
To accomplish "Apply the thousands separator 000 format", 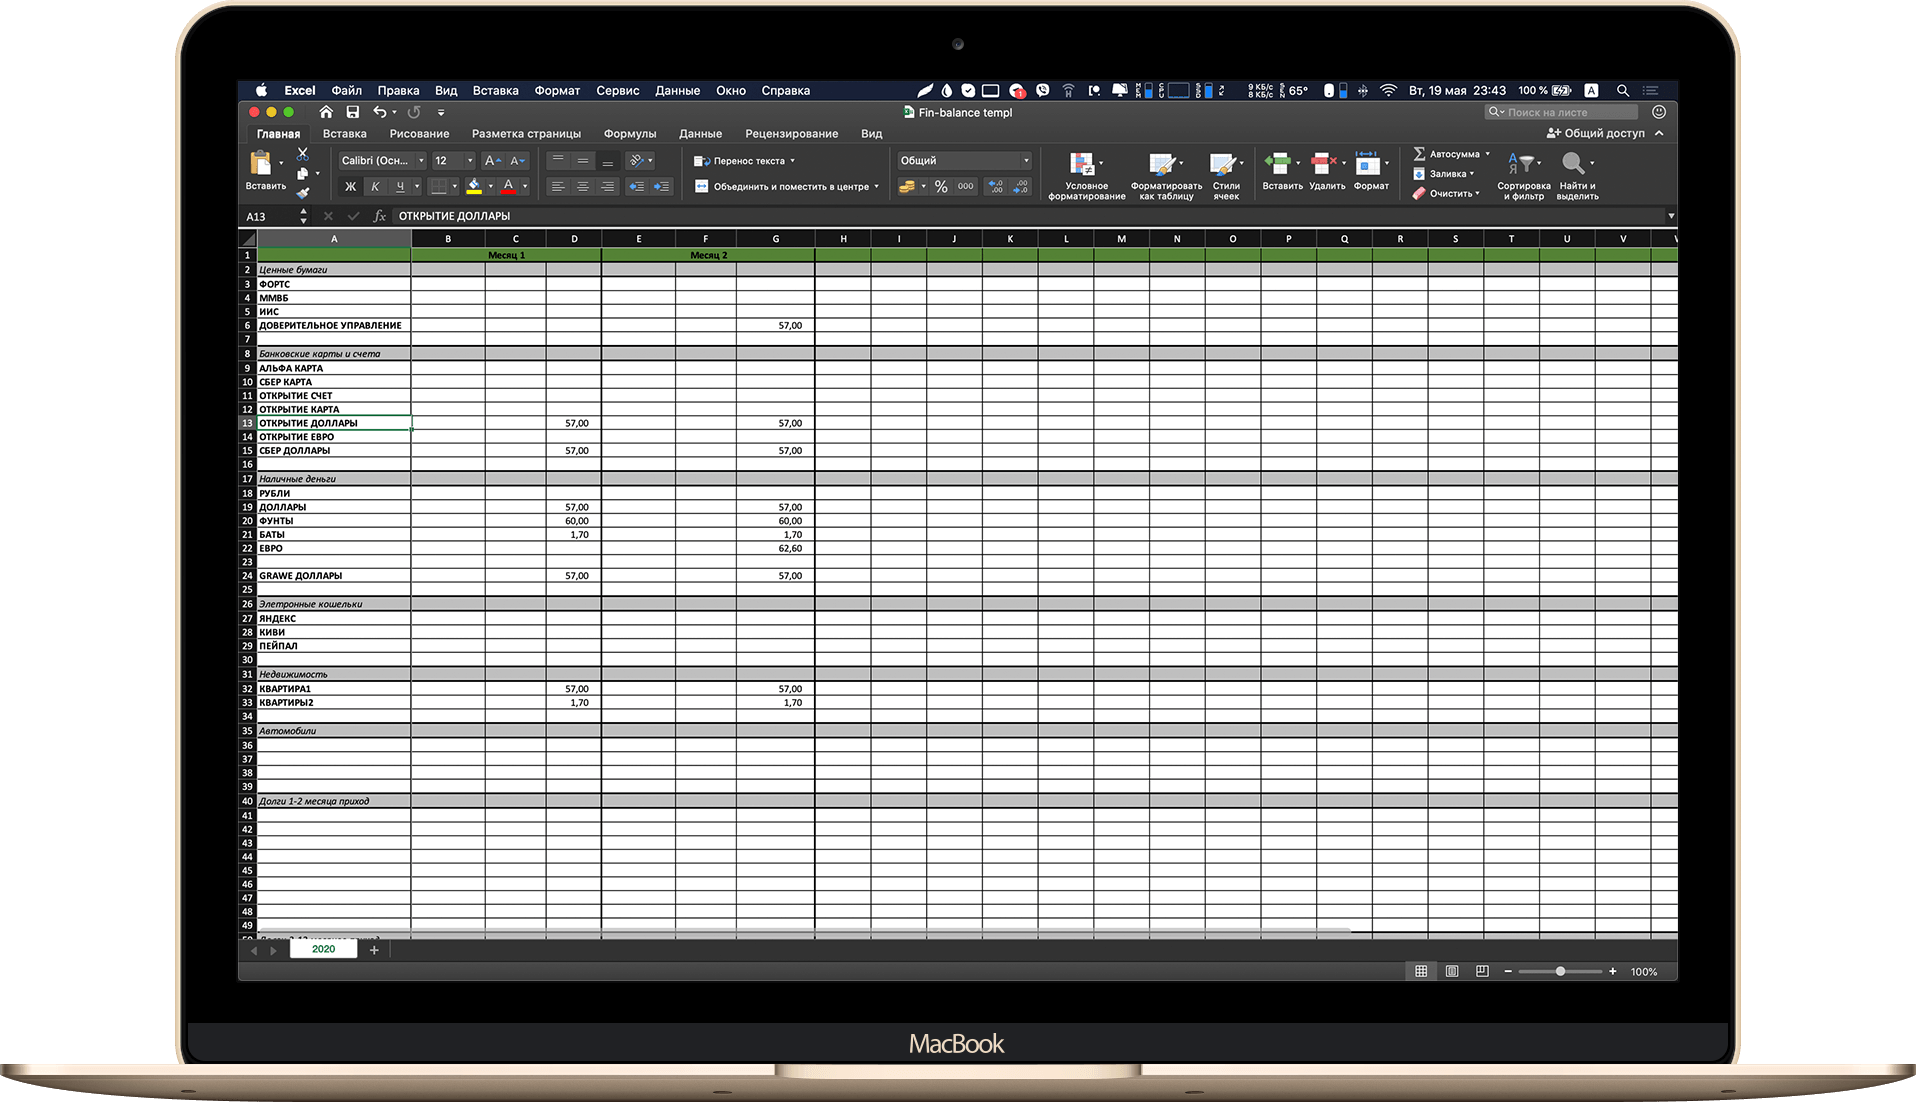I will click(965, 186).
